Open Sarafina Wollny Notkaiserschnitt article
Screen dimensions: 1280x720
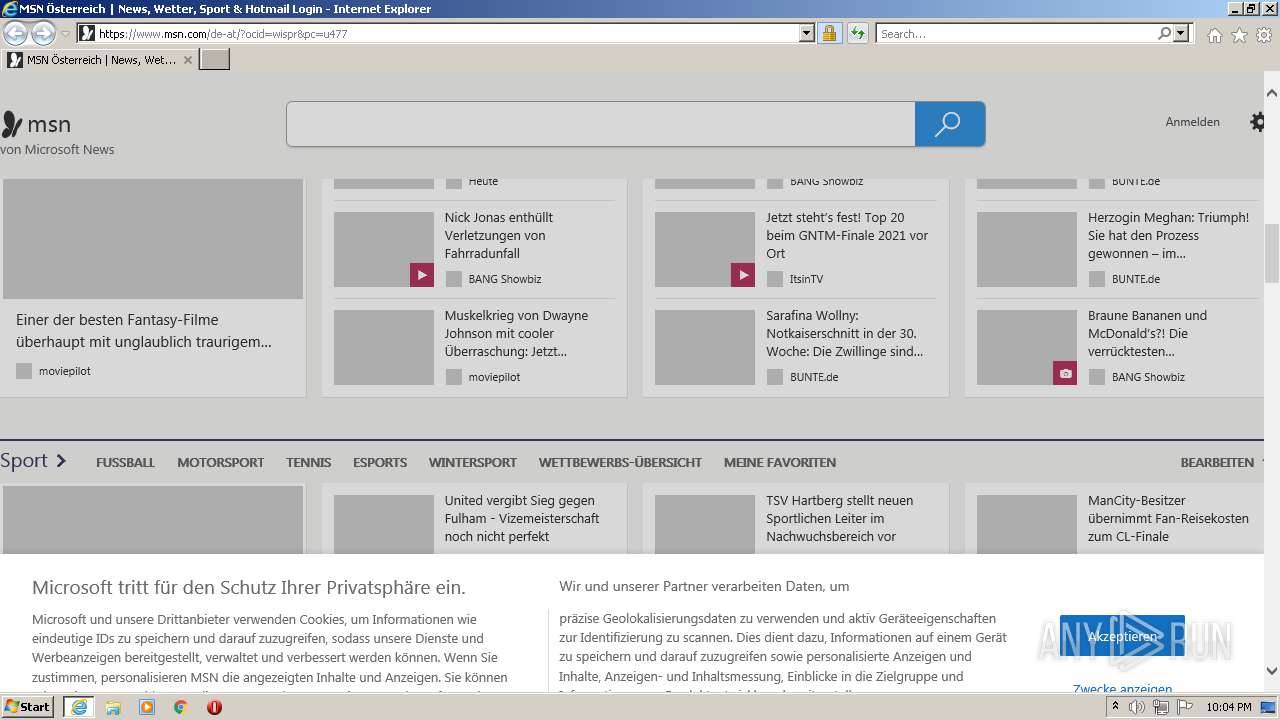(x=845, y=333)
